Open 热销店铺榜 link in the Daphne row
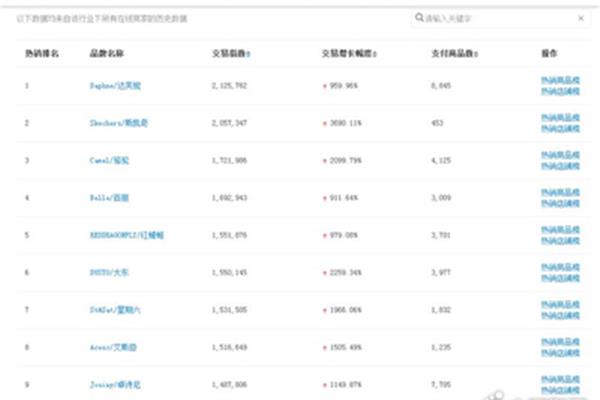The width and height of the screenshot is (600, 400). 560,91
